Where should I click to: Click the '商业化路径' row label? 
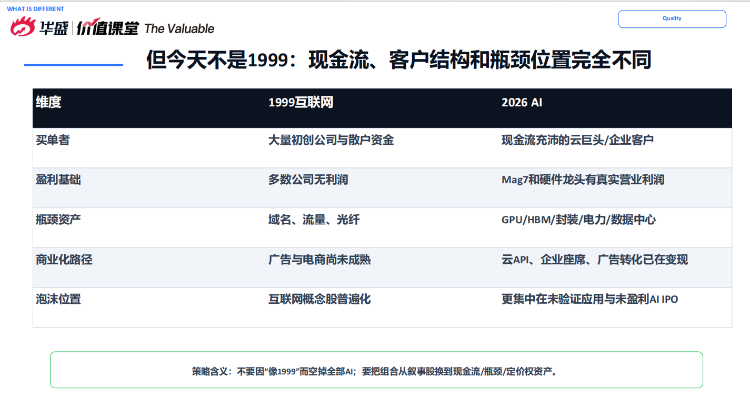pos(64,260)
